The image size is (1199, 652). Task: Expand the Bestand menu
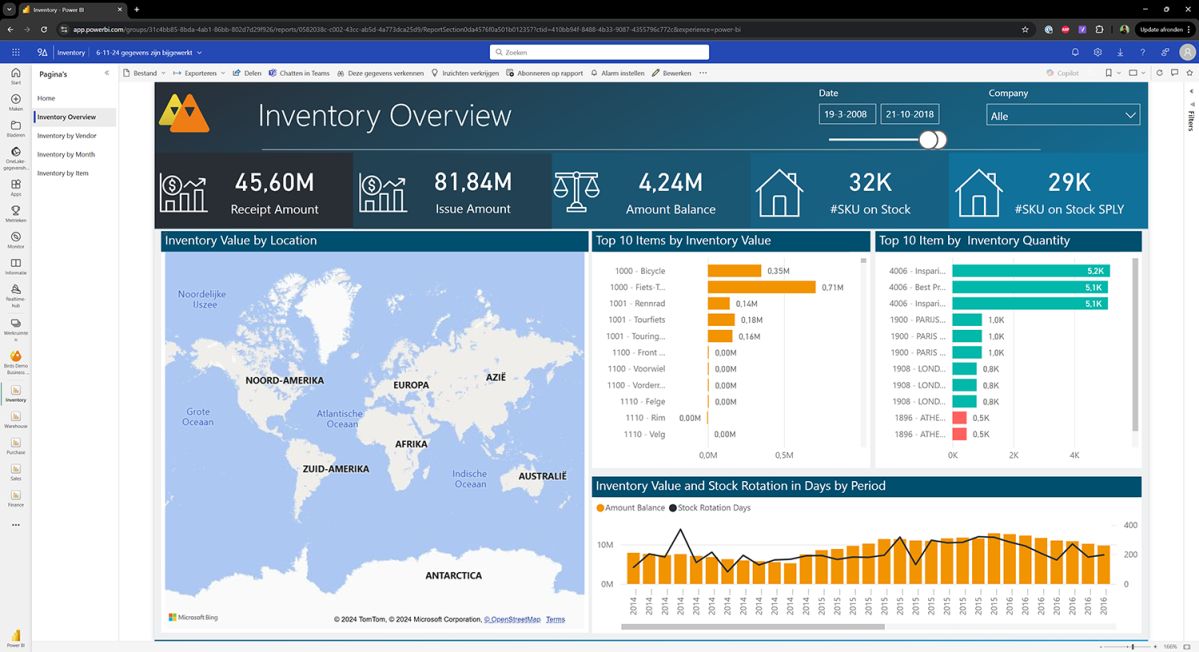145,73
